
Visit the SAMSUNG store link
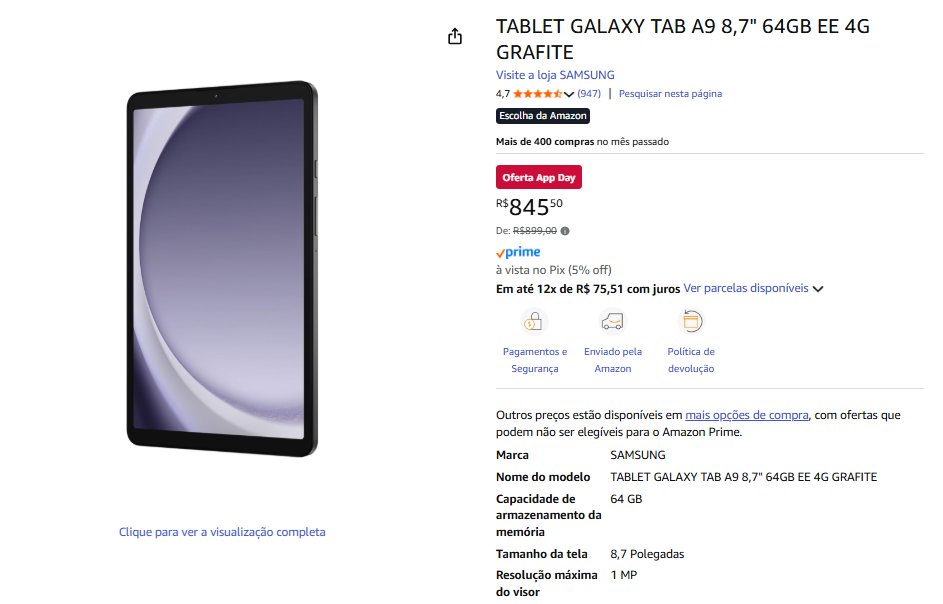555,75
